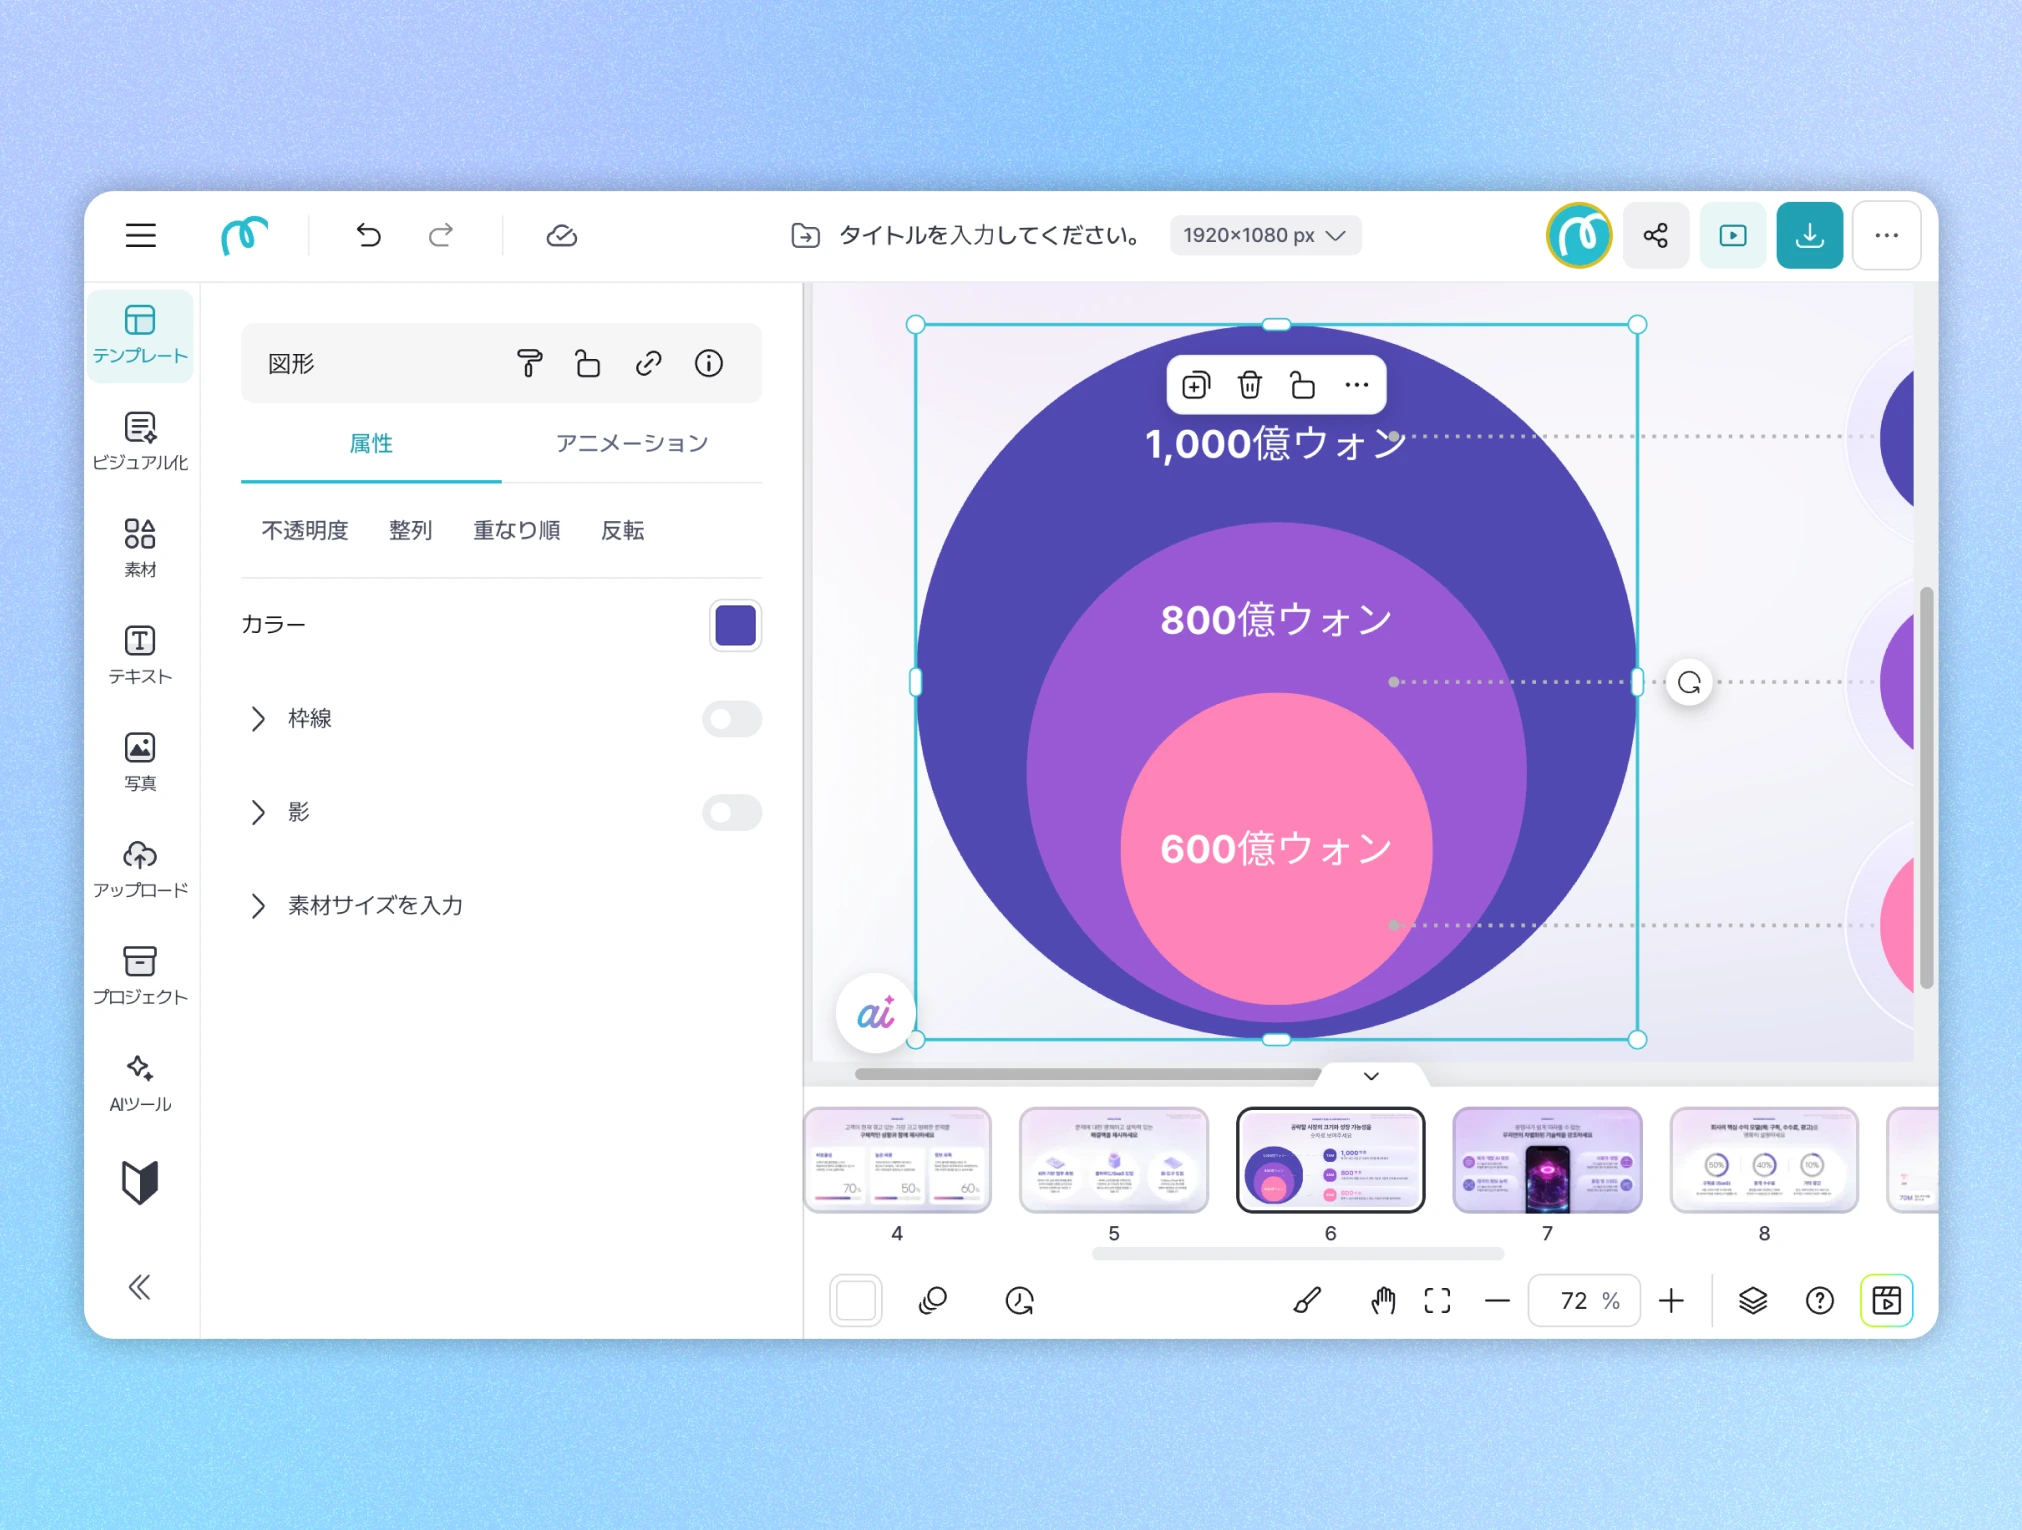Activate the hand pan tool
This screenshot has height=1530, width=2022.
point(1383,1300)
